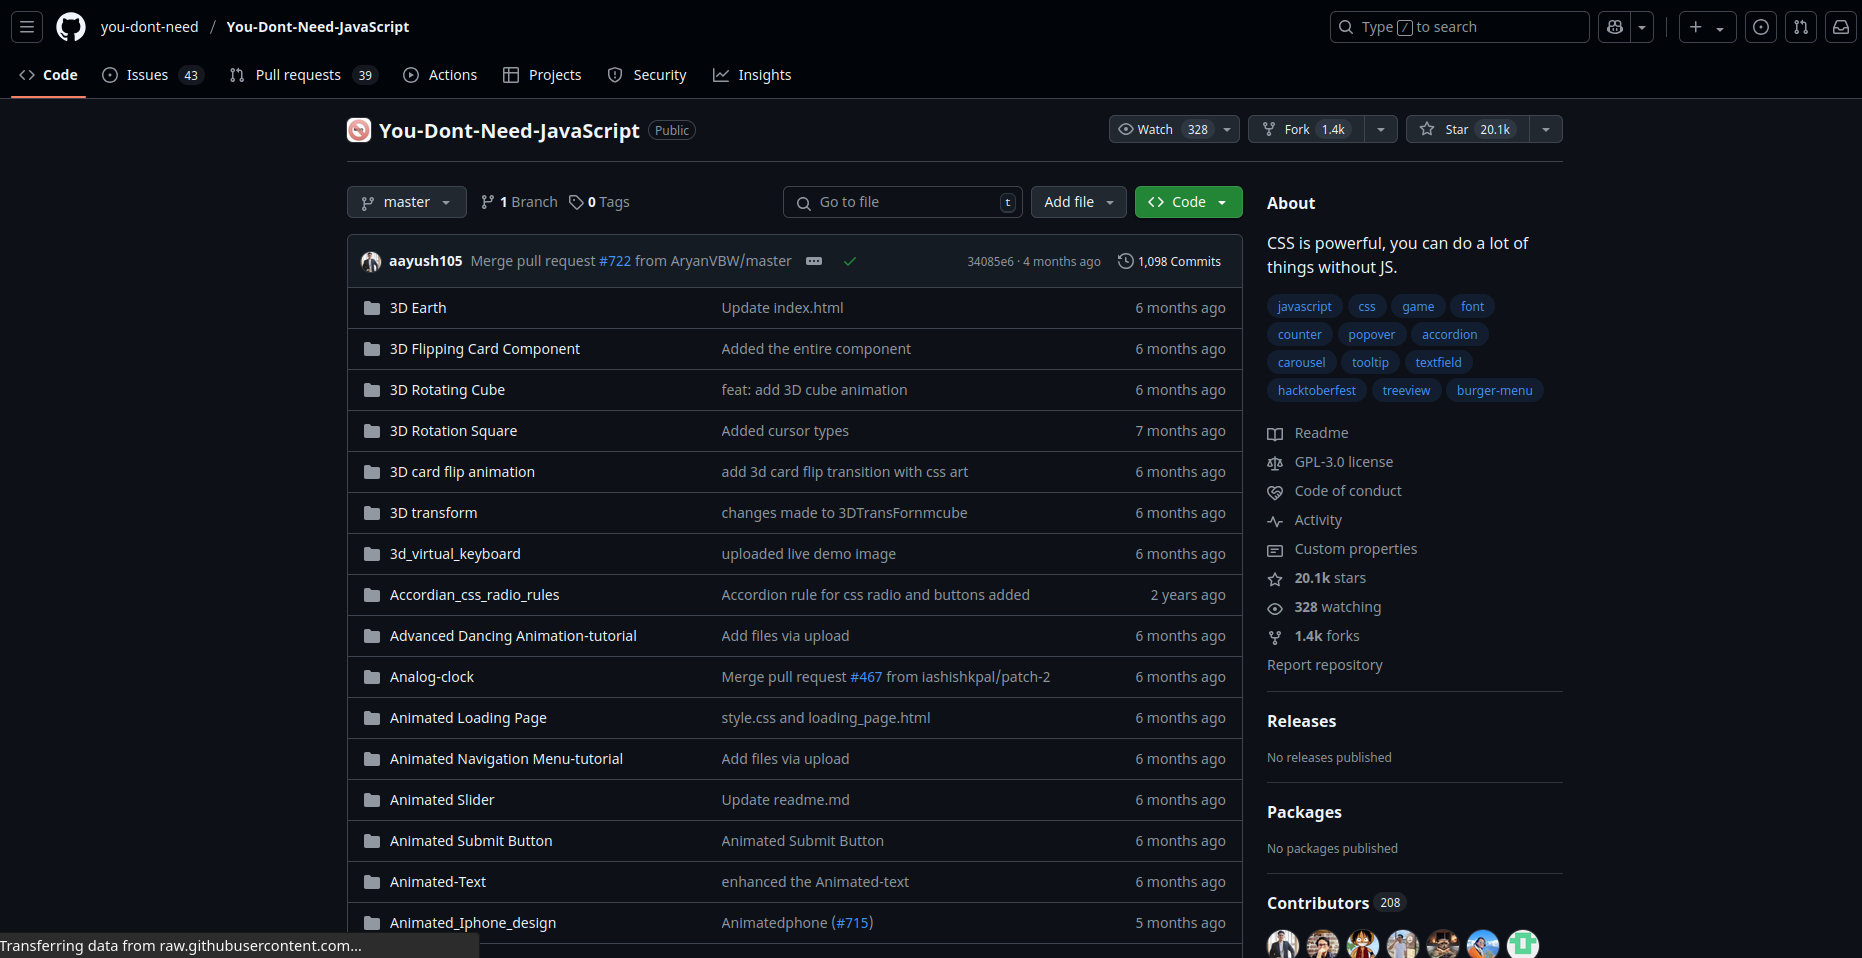Click the green commit status checkmark

[x=850, y=261]
